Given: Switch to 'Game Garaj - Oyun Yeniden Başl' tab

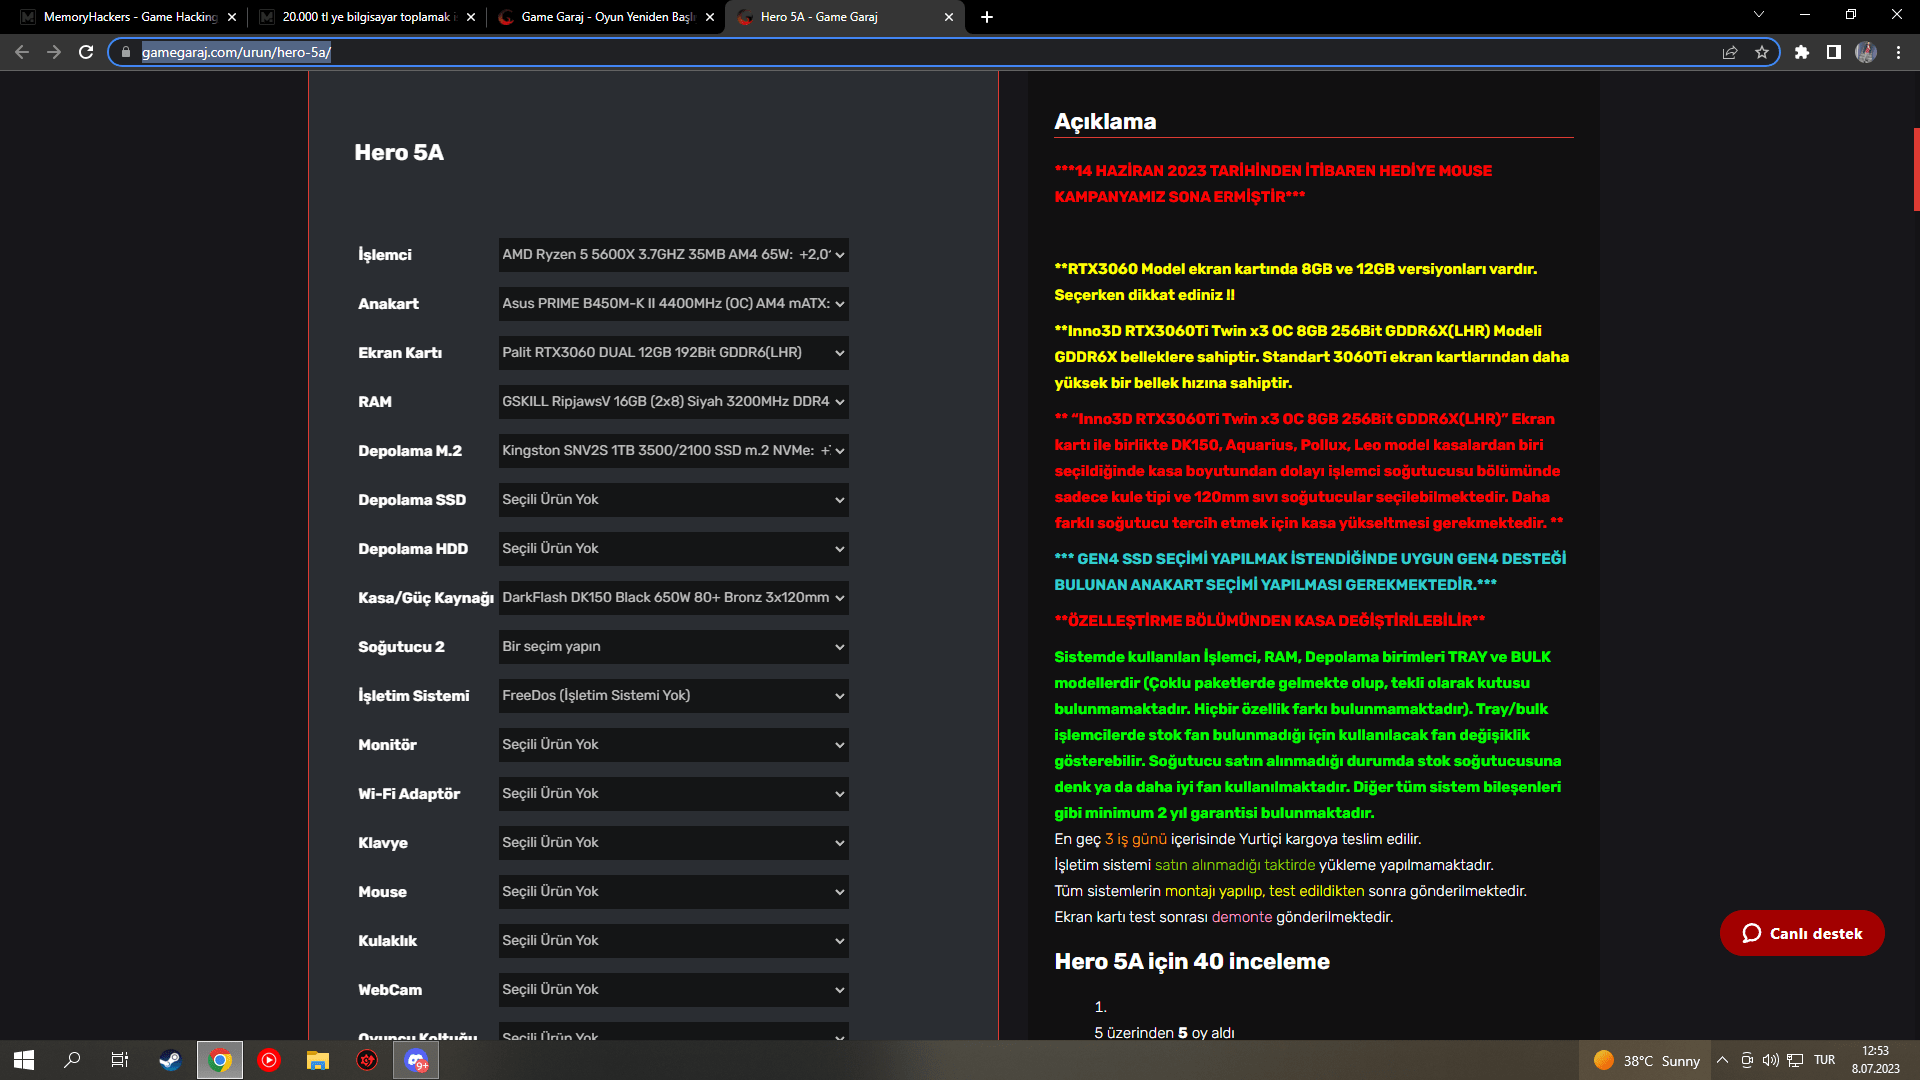Looking at the screenshot, I should coord(606,17).
